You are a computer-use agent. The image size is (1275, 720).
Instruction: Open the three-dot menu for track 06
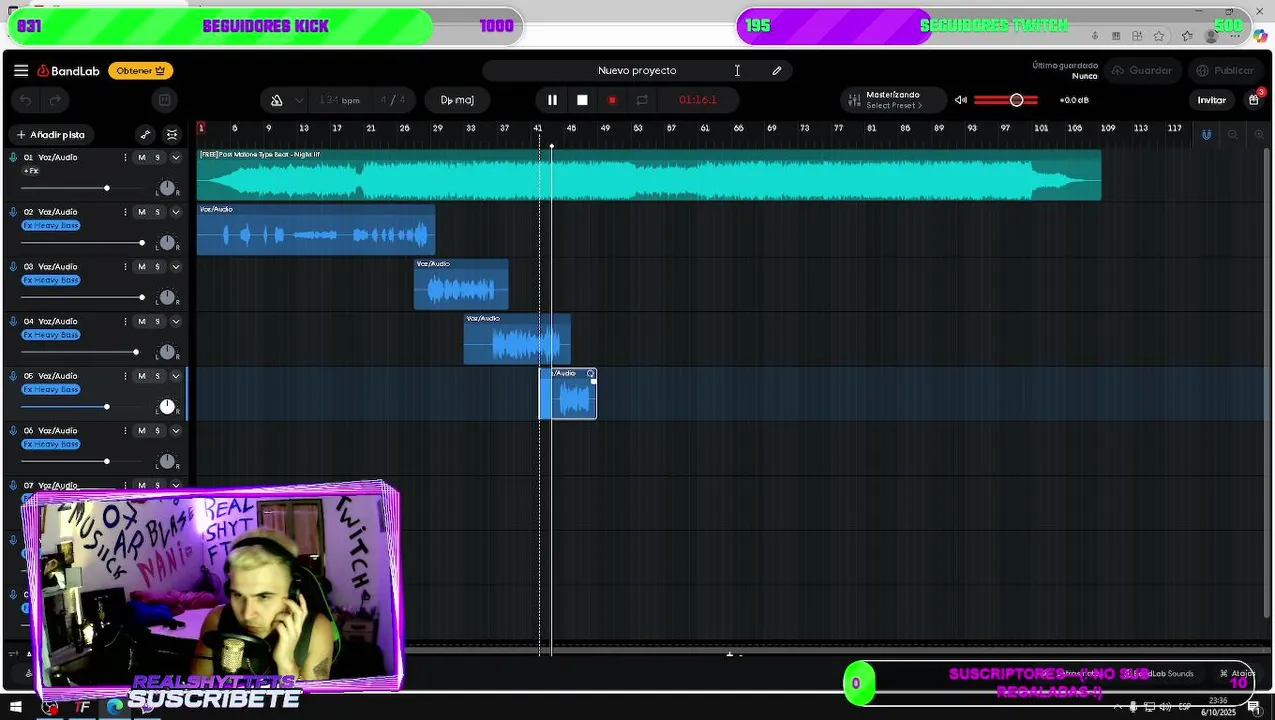125,430
